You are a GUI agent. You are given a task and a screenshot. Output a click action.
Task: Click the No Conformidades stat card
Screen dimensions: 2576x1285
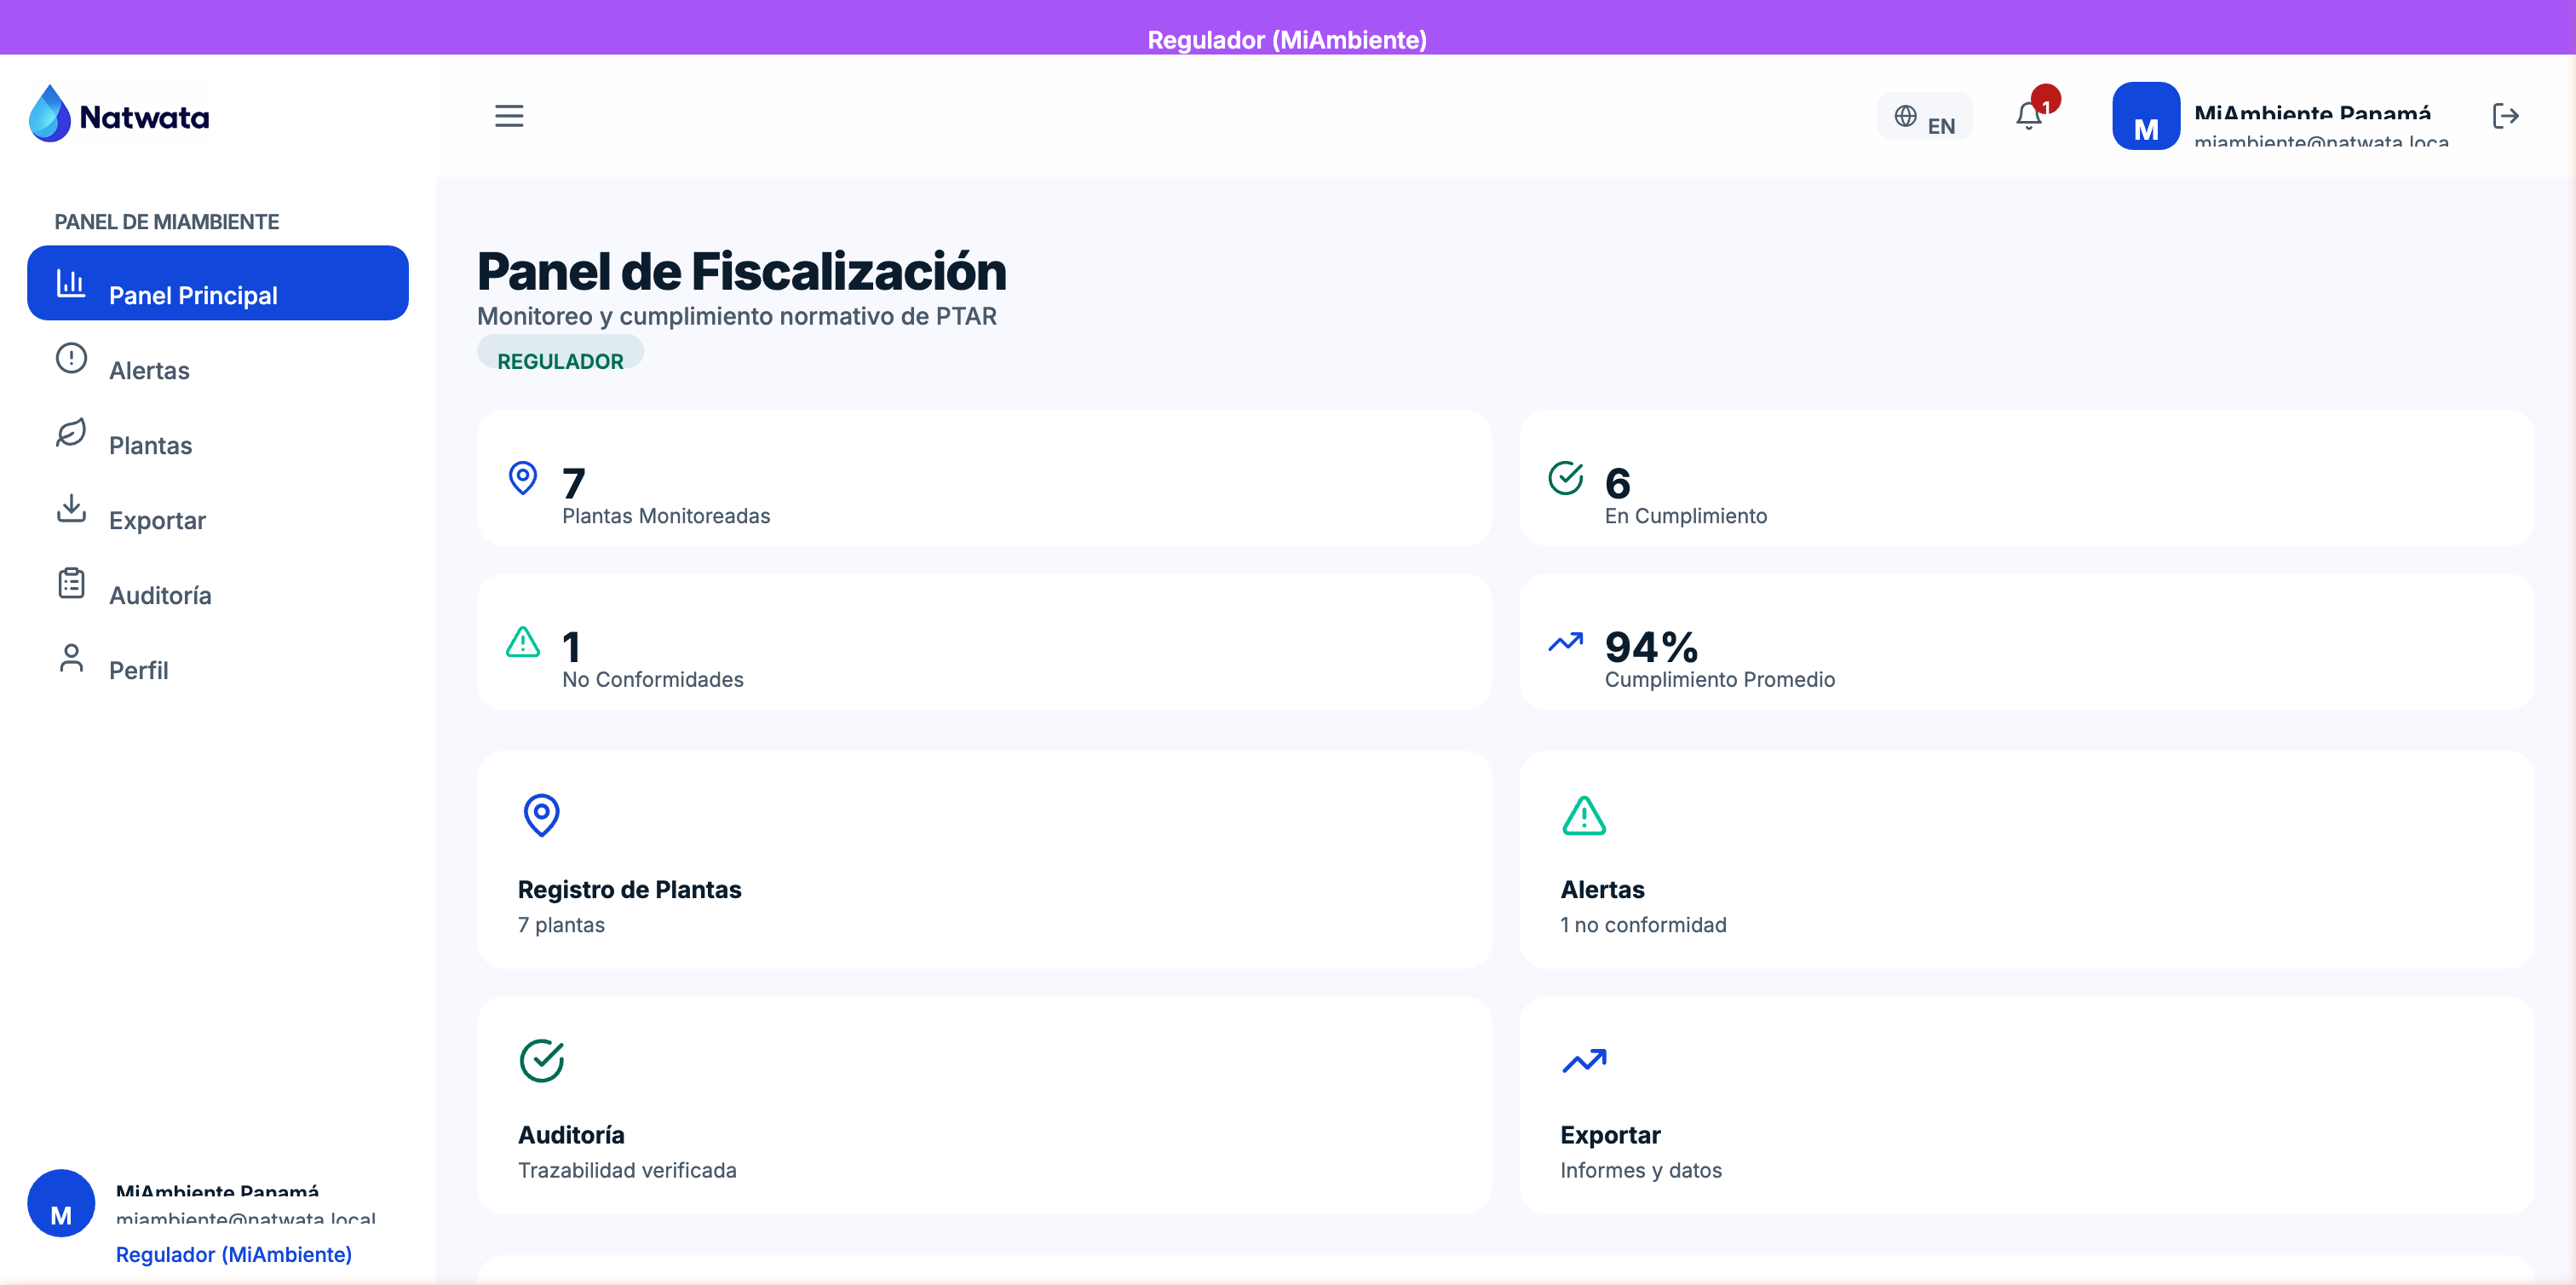pyautogui.click(x=984, y=642)
